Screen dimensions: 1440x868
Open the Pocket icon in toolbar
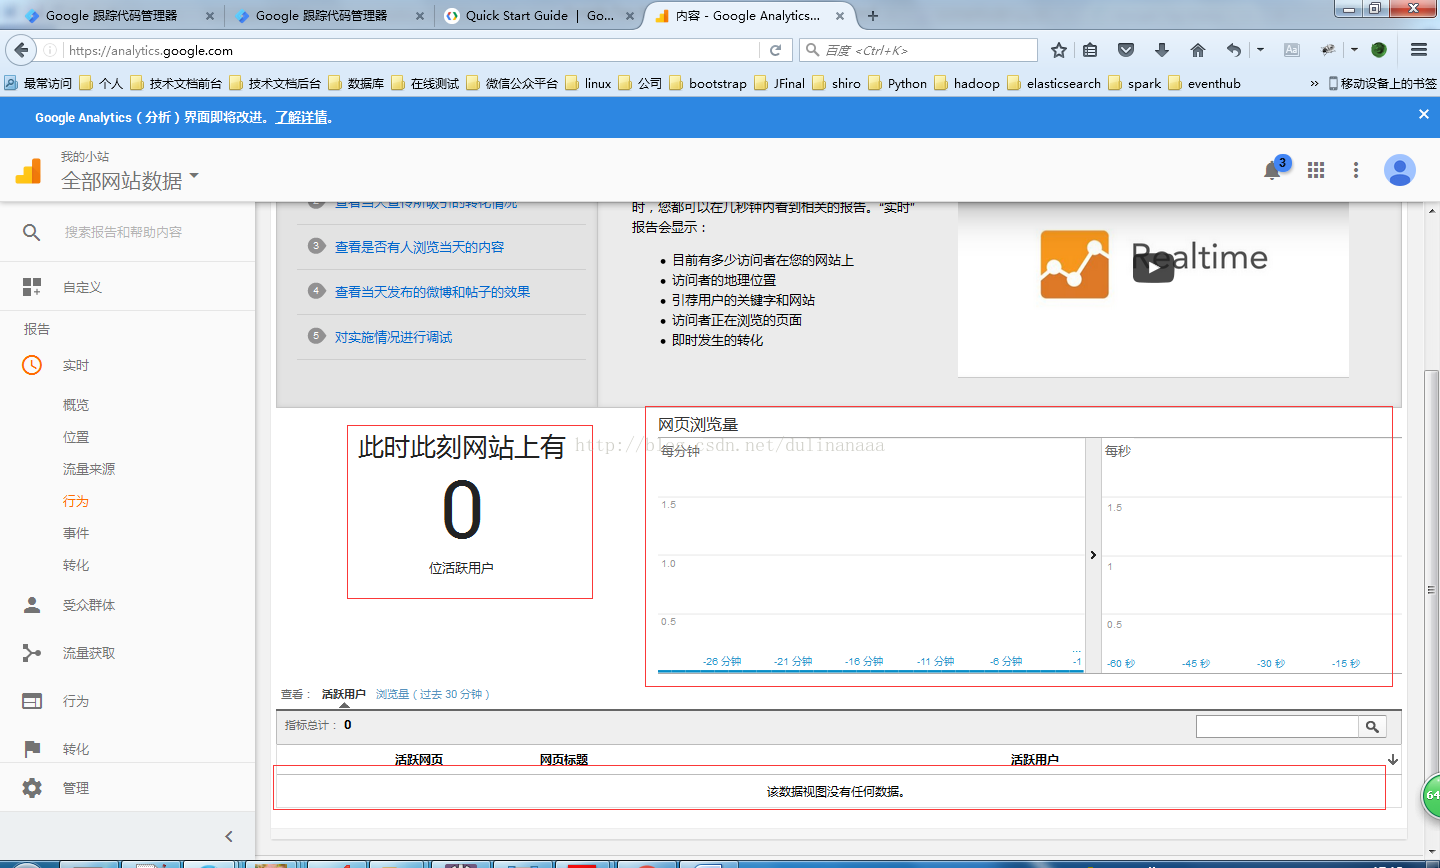pos(1126,50)
